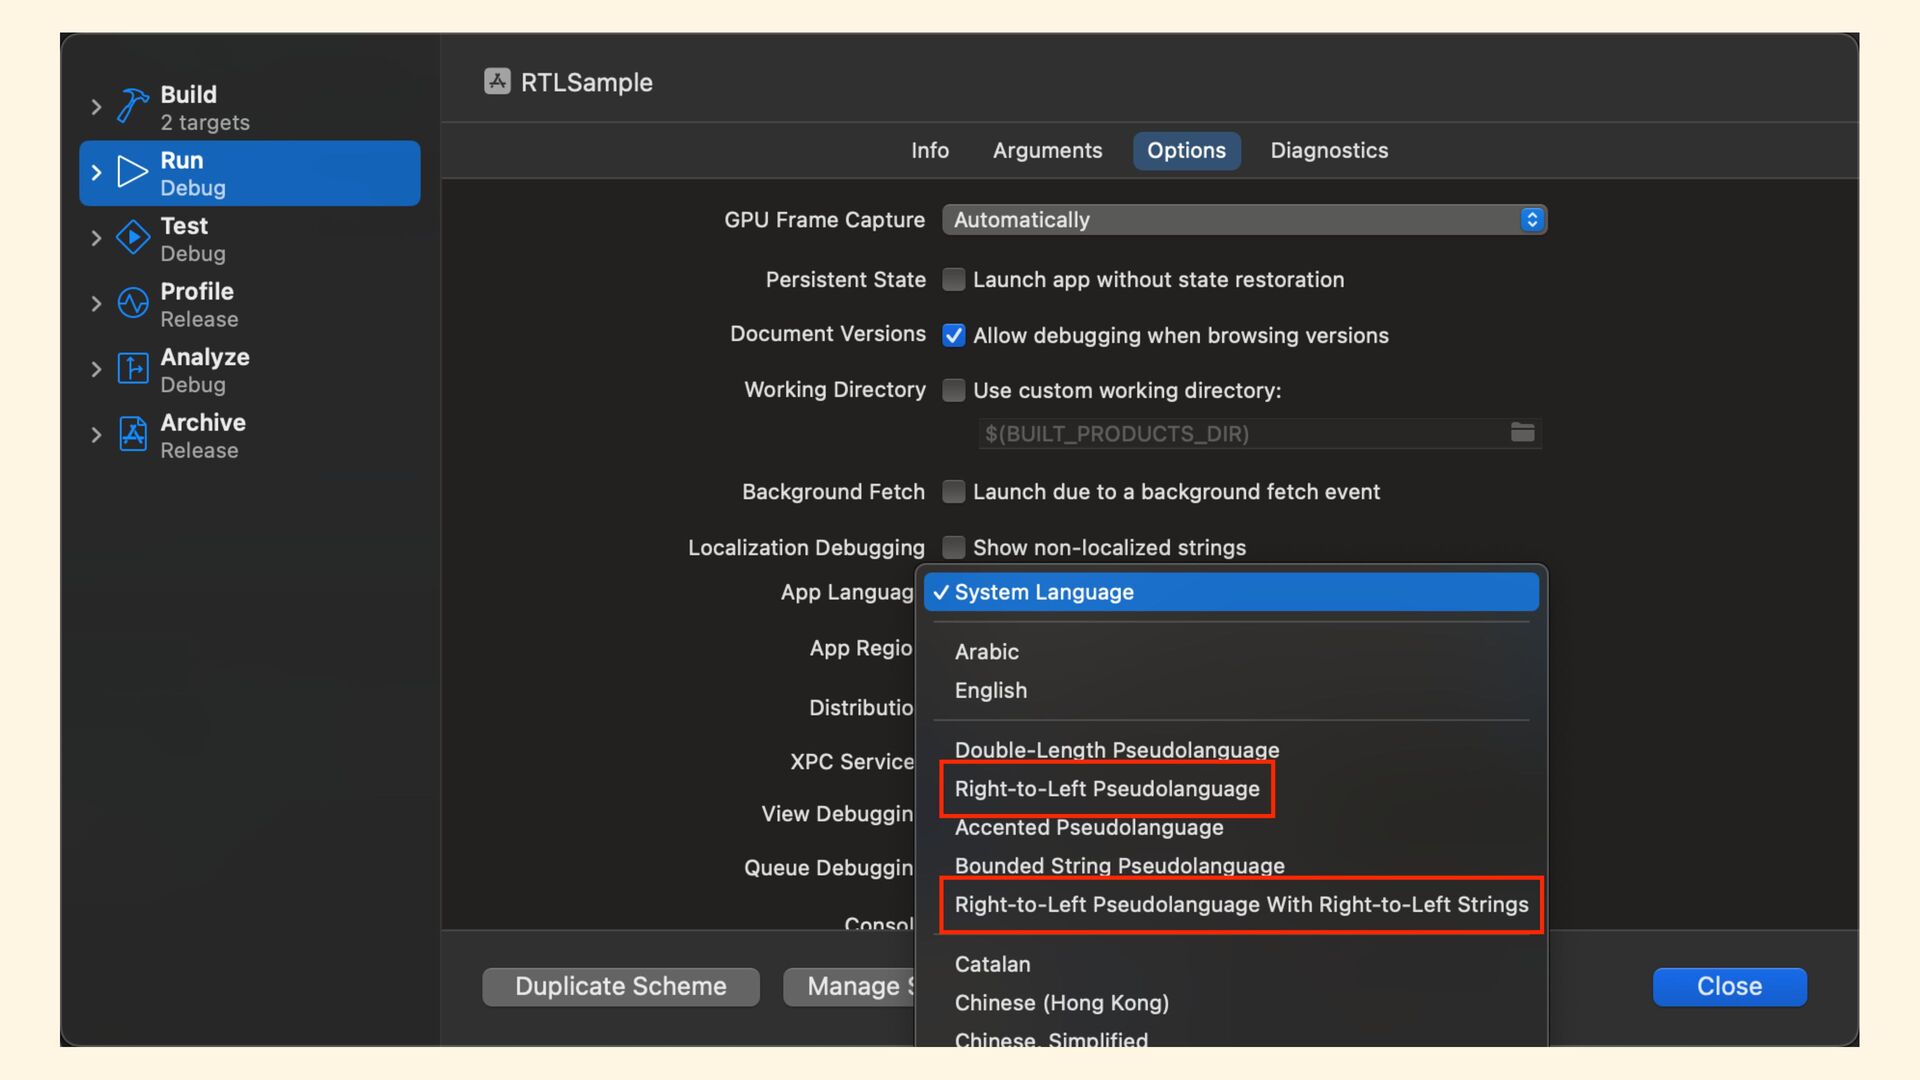
Task: Click the Persistent State label
Action: (845, 280)
